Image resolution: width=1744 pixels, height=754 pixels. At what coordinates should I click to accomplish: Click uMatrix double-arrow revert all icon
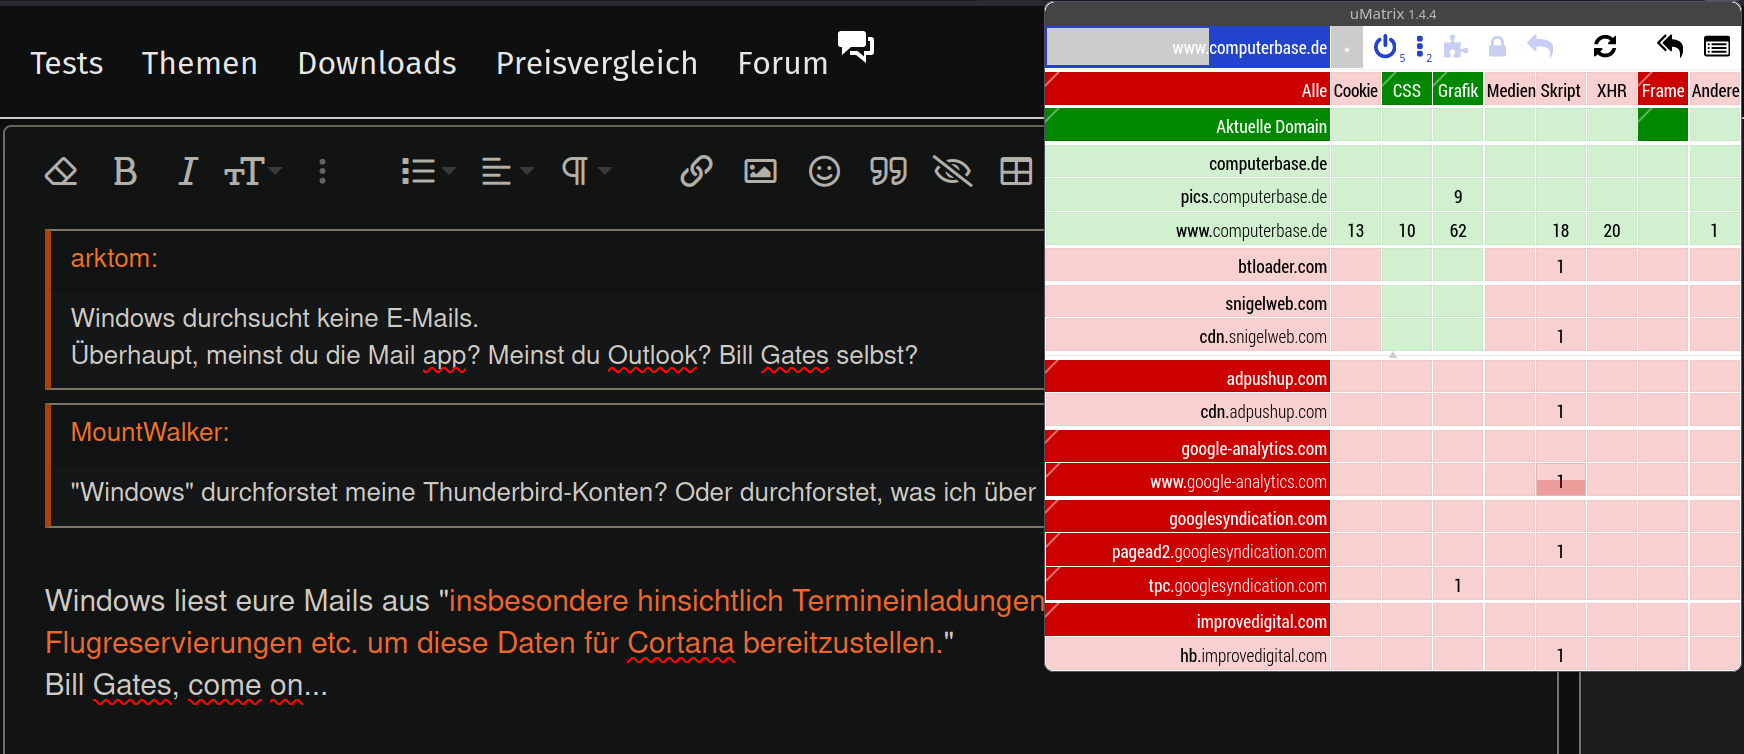point(1670,46)
